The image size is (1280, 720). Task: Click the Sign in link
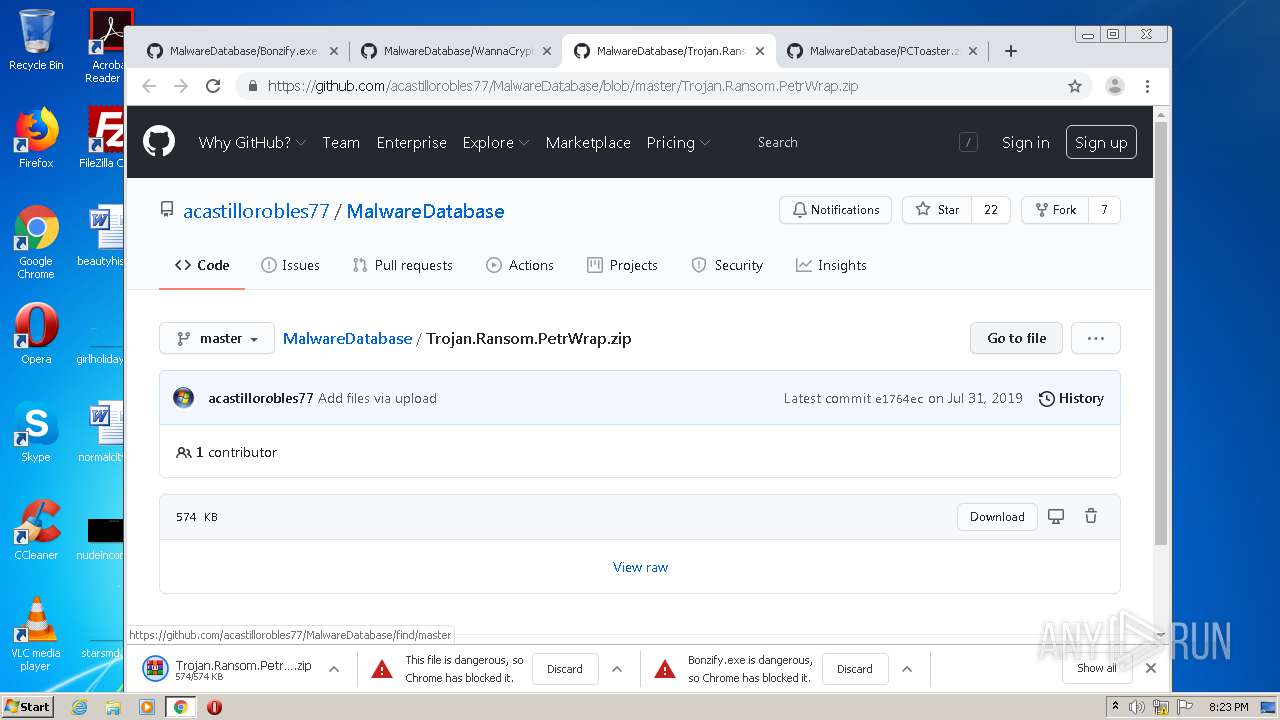pos(1026,142)
